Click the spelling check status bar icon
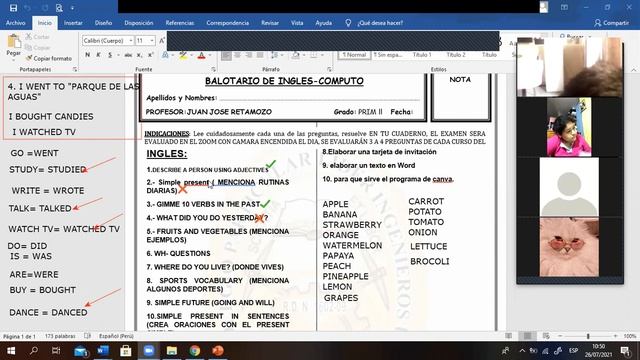Screen dimensions: 640x360 point(87,336)
